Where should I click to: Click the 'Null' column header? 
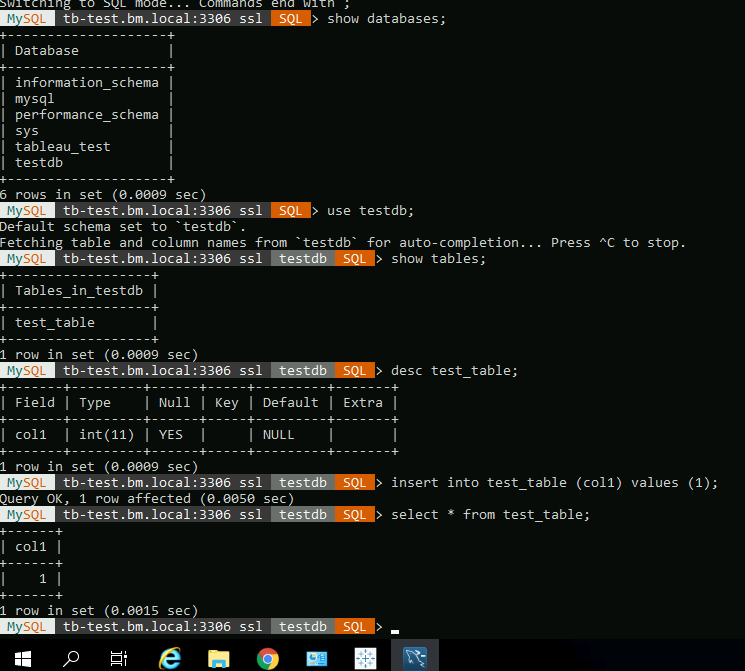point(174,403)
